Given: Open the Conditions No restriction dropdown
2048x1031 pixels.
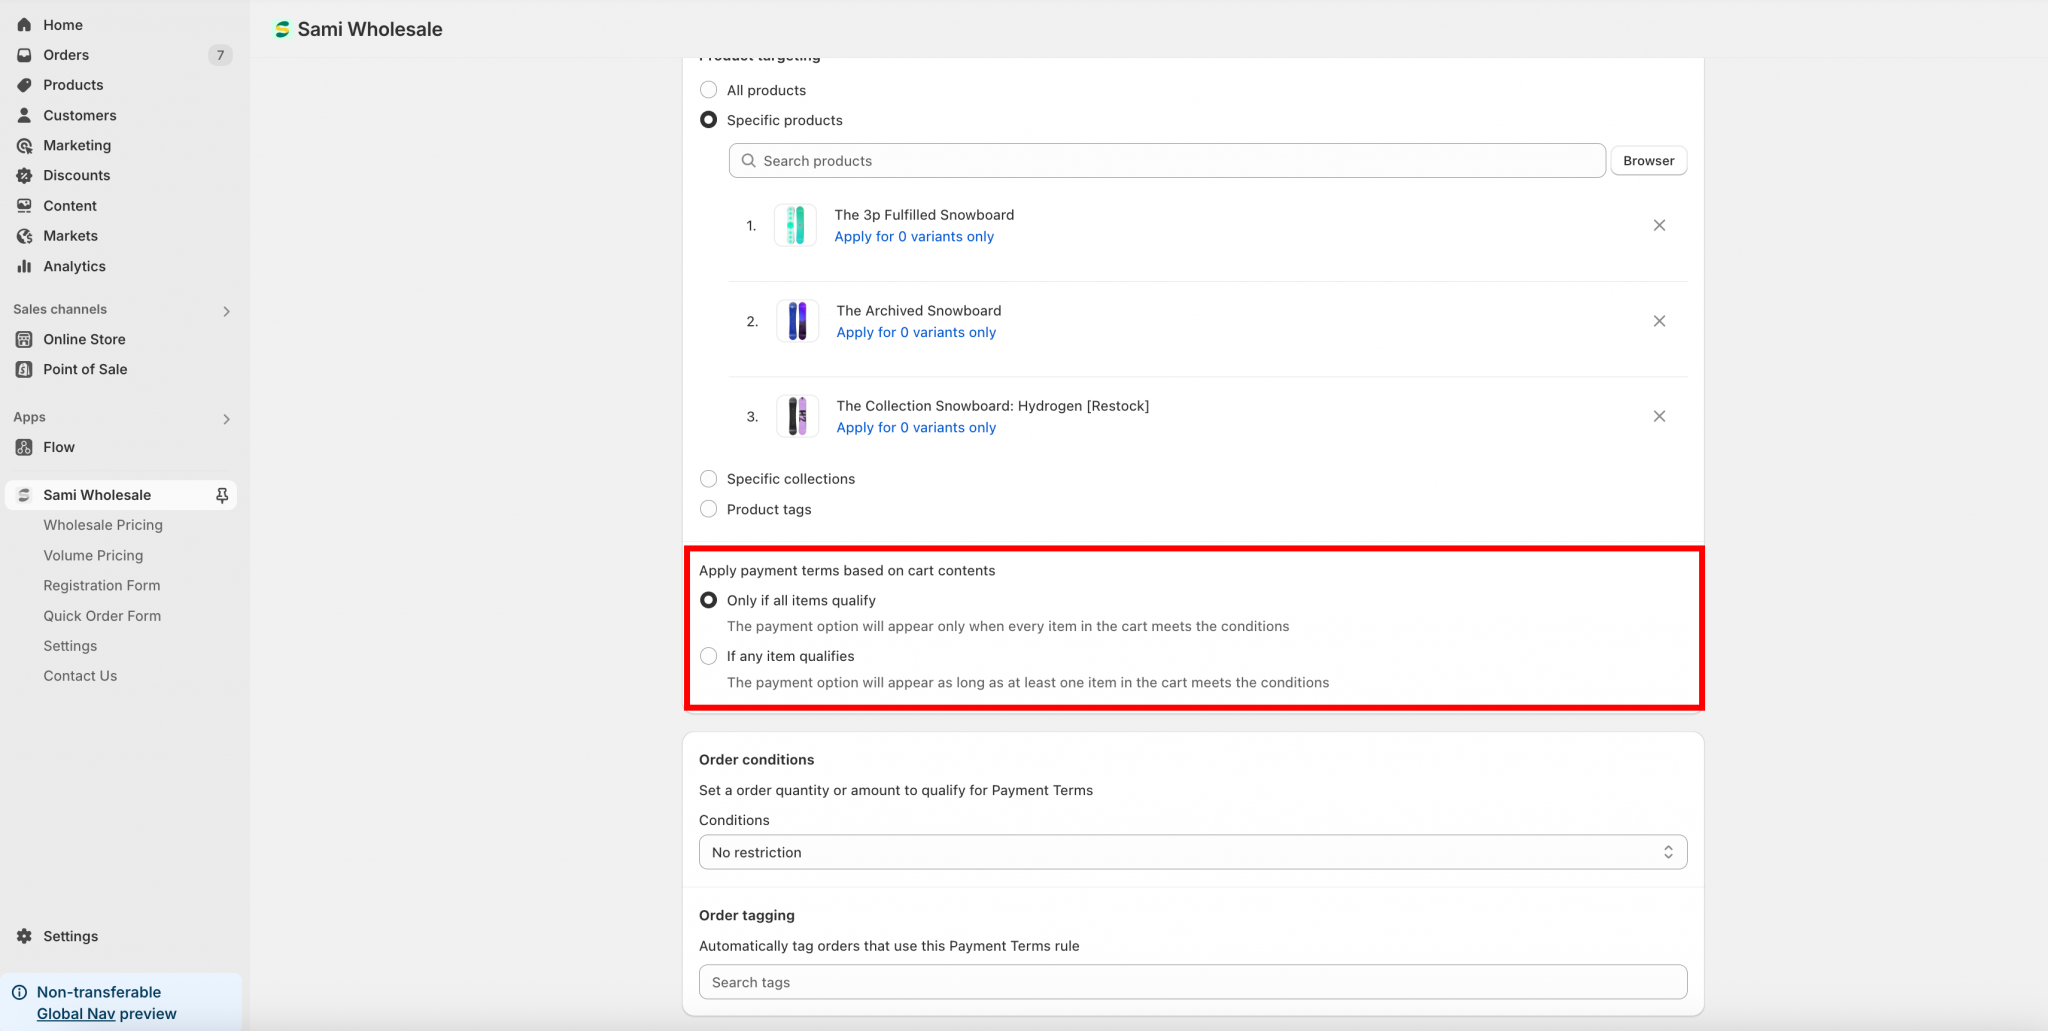Looking at the screenshot, I should [x=1192, y=852].
